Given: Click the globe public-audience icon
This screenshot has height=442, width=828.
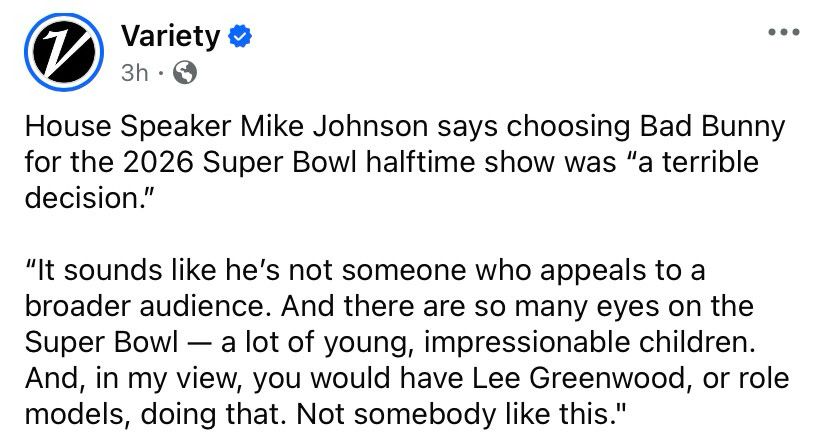Looking at the screenshot, I should click(x=185, y=72).
